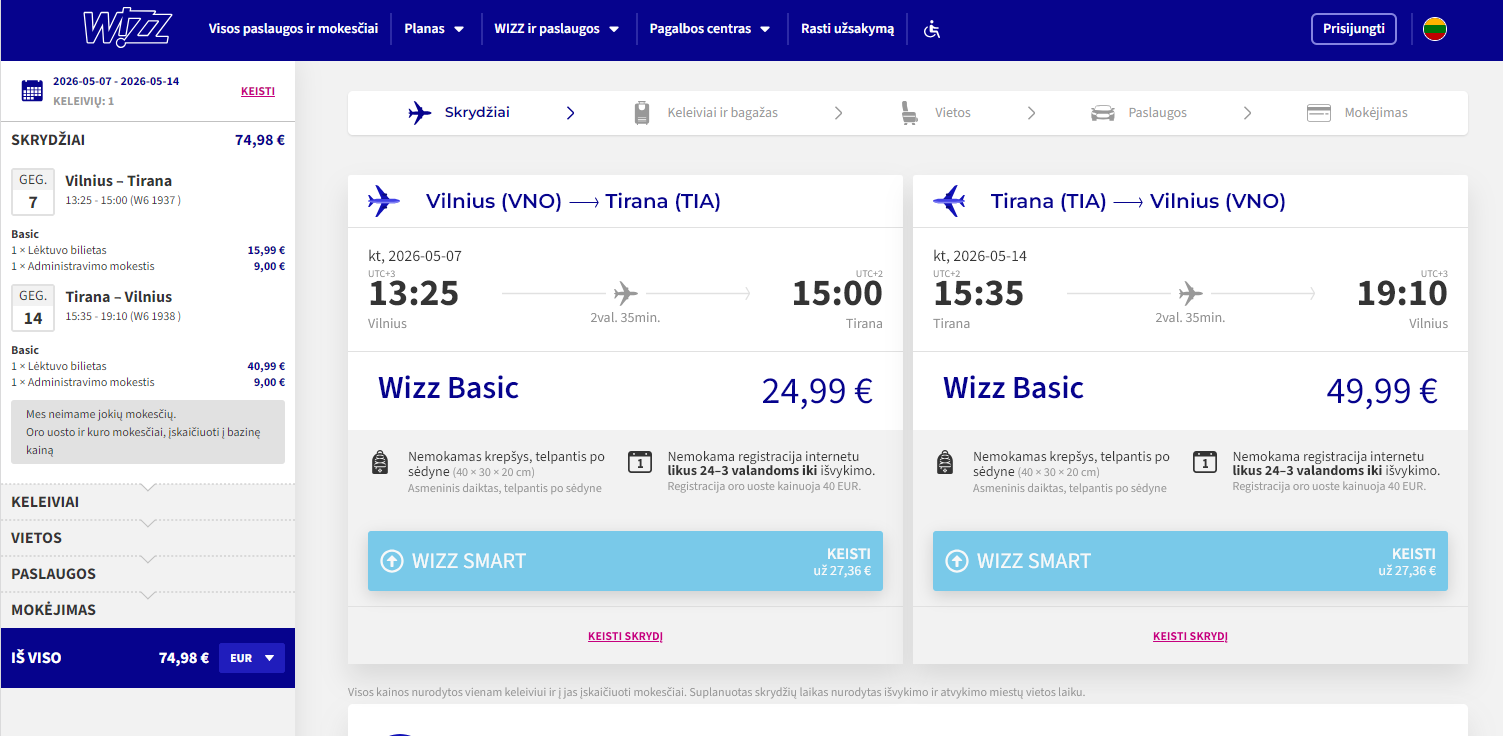Click the wheelchair accessibility icon in the navbar
1503x736 pixels.
pos(930,29)
